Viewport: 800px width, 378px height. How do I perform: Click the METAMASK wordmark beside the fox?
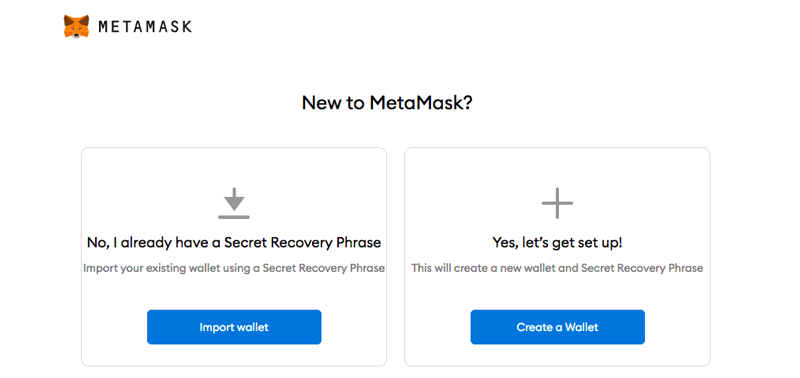[145, 27]
